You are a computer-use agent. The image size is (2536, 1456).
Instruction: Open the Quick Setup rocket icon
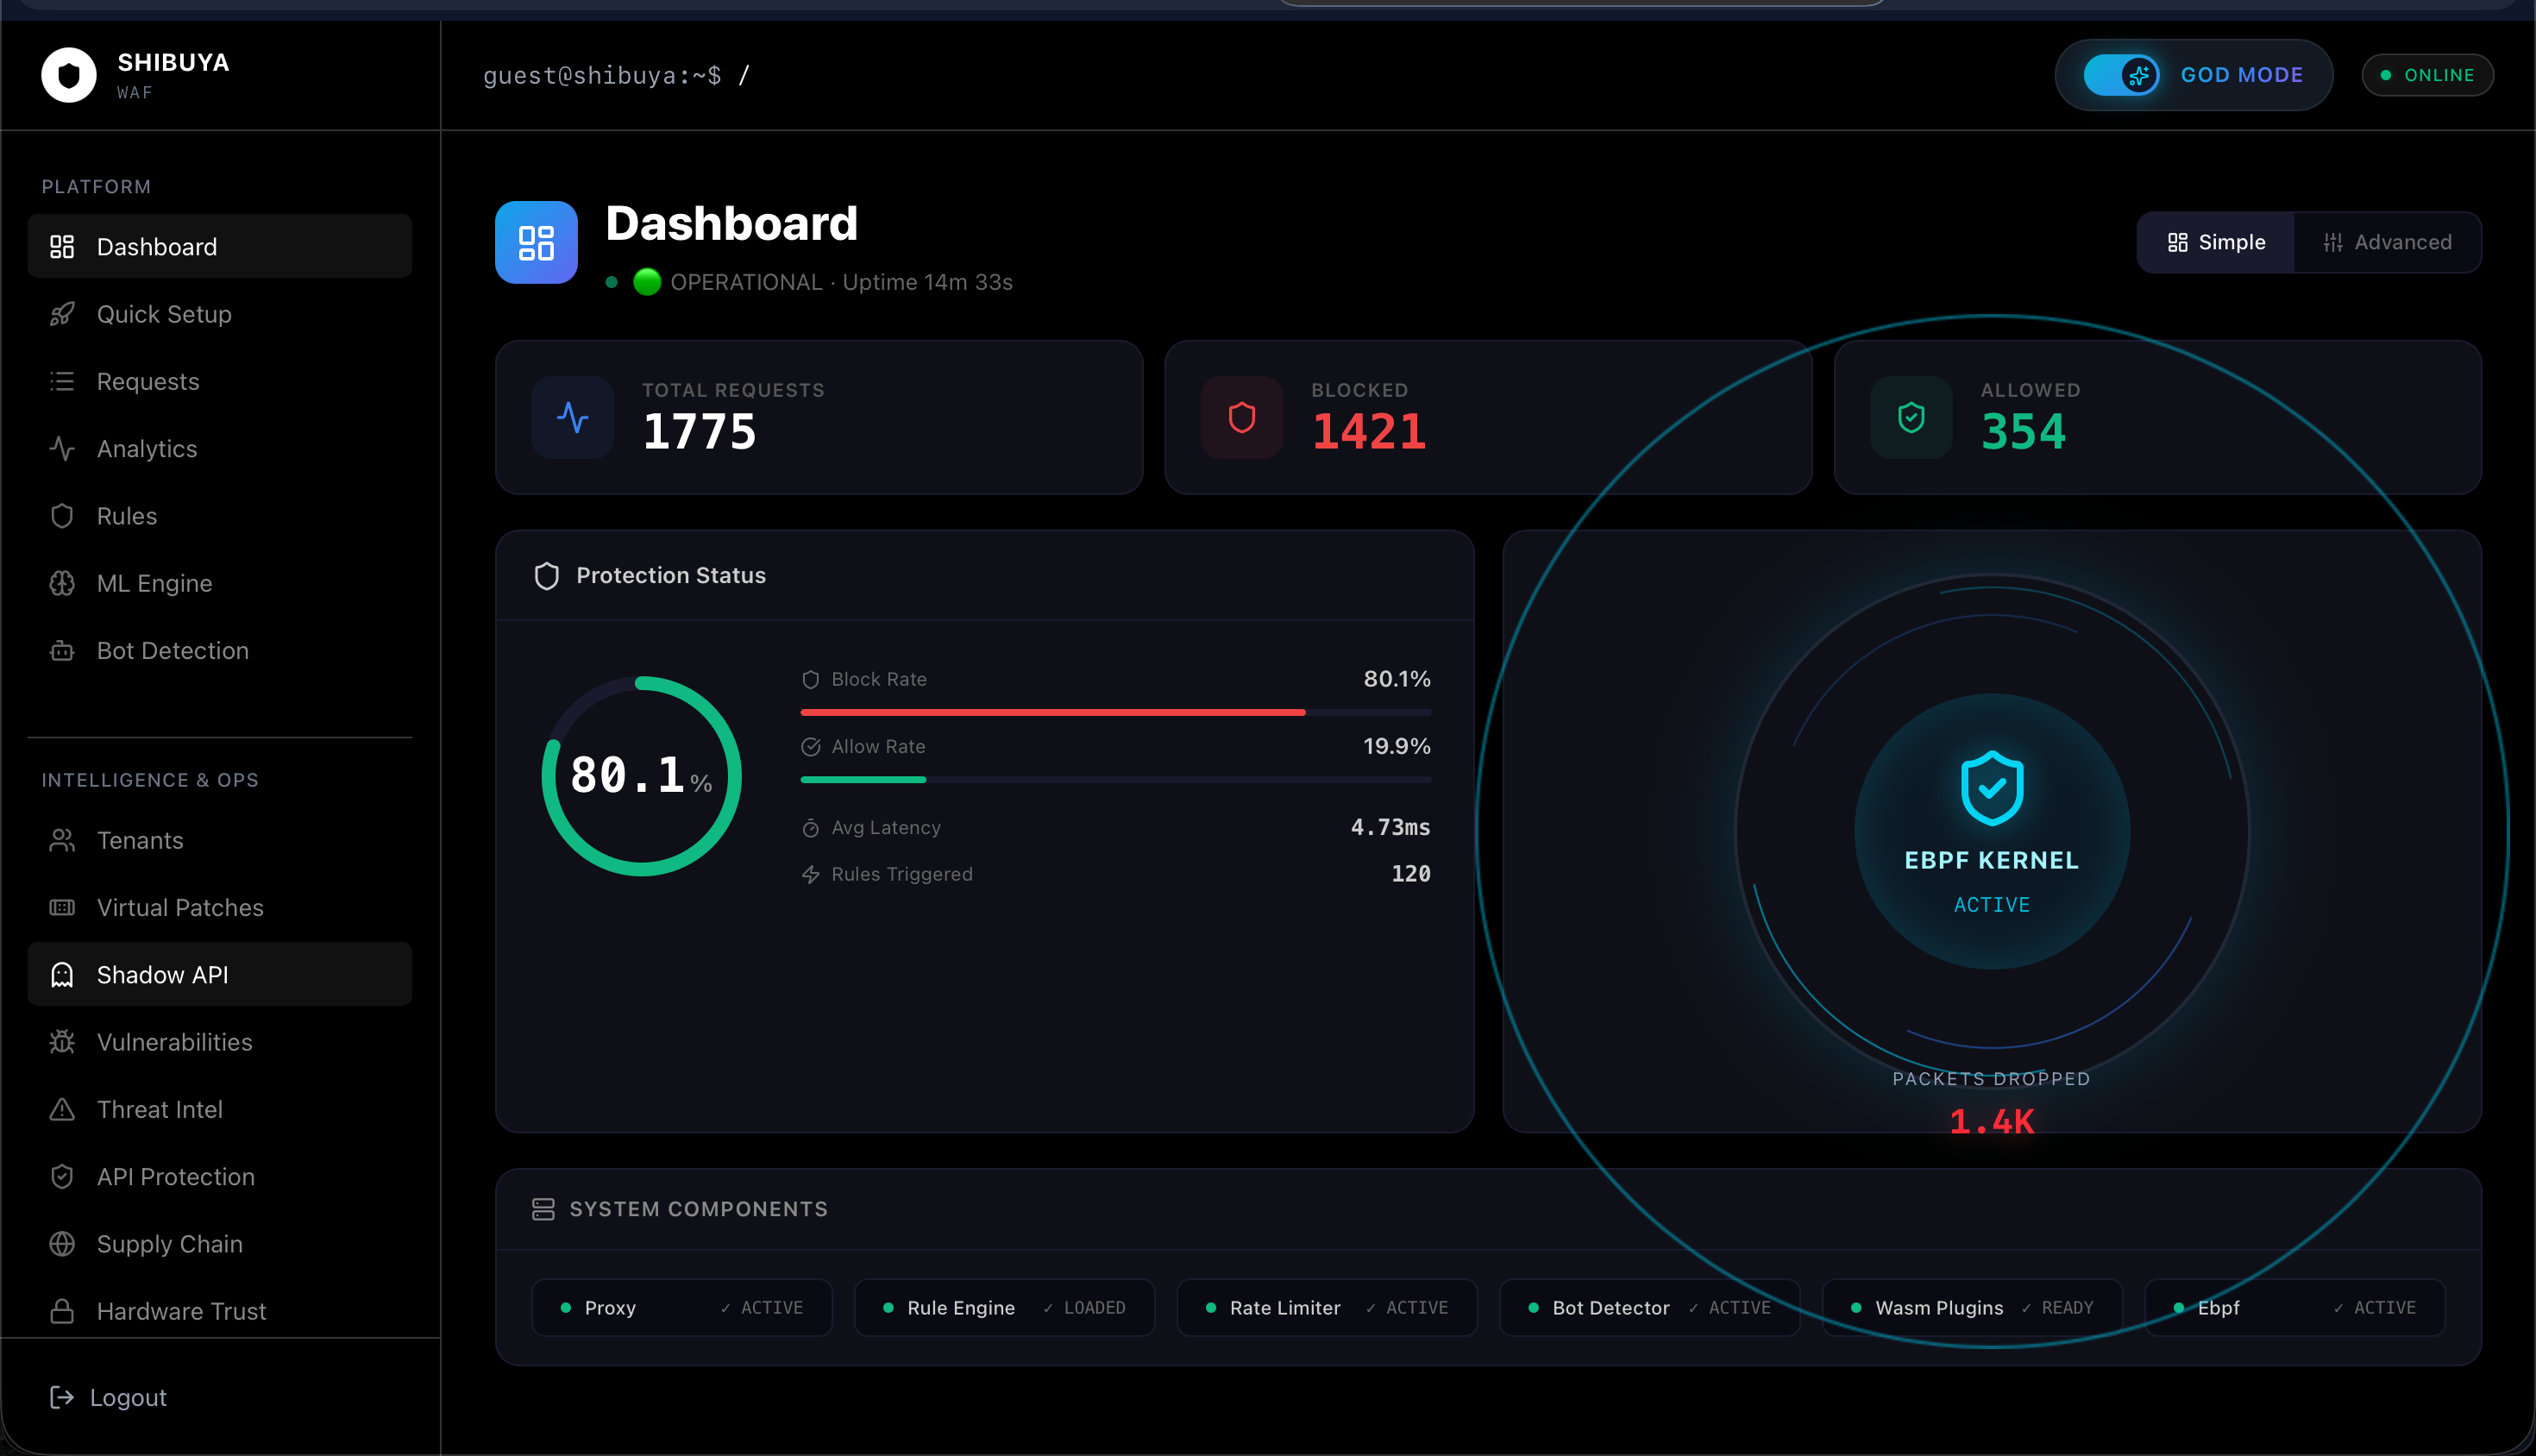click(x=62, y=314)
